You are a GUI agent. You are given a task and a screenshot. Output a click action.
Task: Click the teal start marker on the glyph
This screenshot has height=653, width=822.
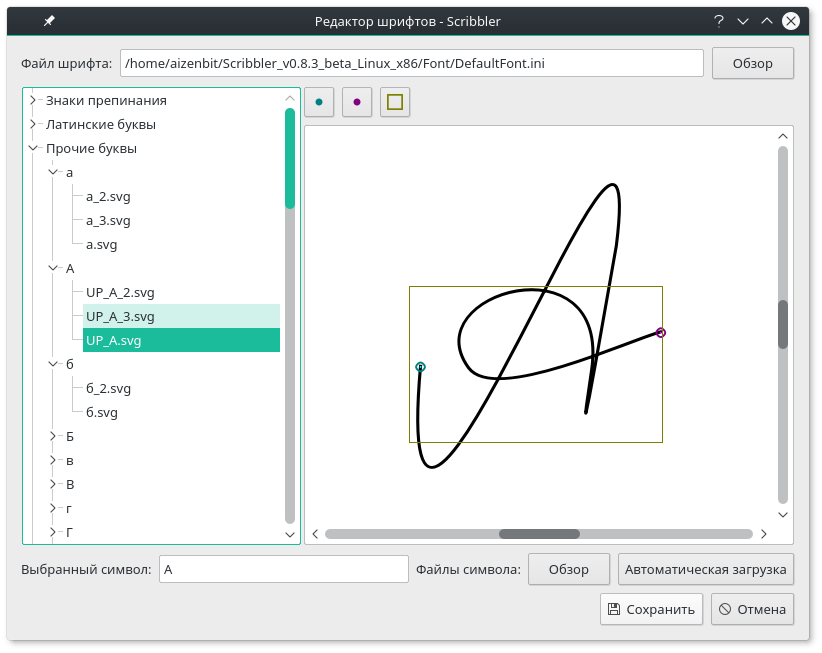pyautogui.click(x=420, y=367)
